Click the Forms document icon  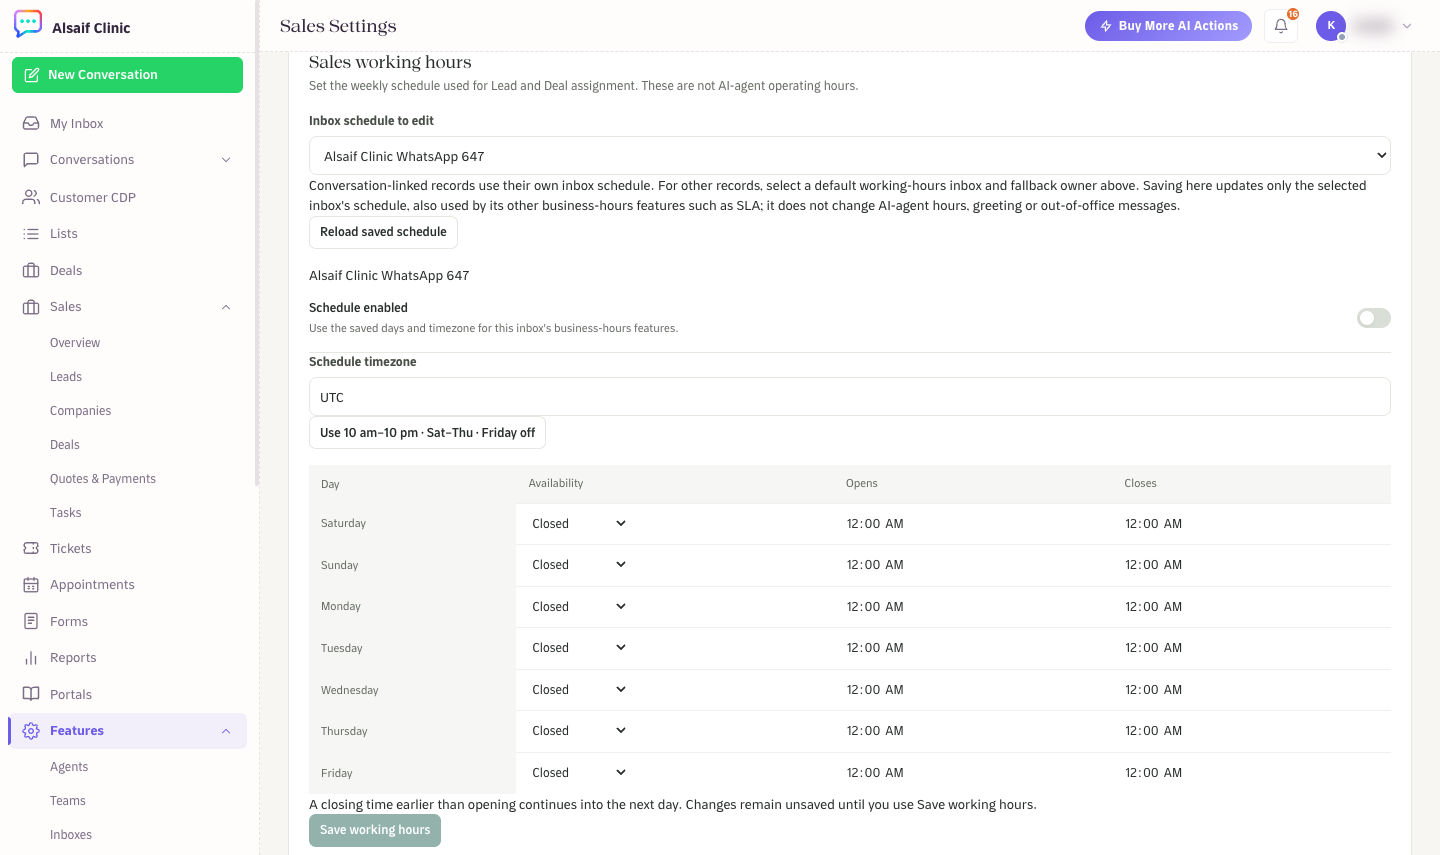click(x=31, y=621)
